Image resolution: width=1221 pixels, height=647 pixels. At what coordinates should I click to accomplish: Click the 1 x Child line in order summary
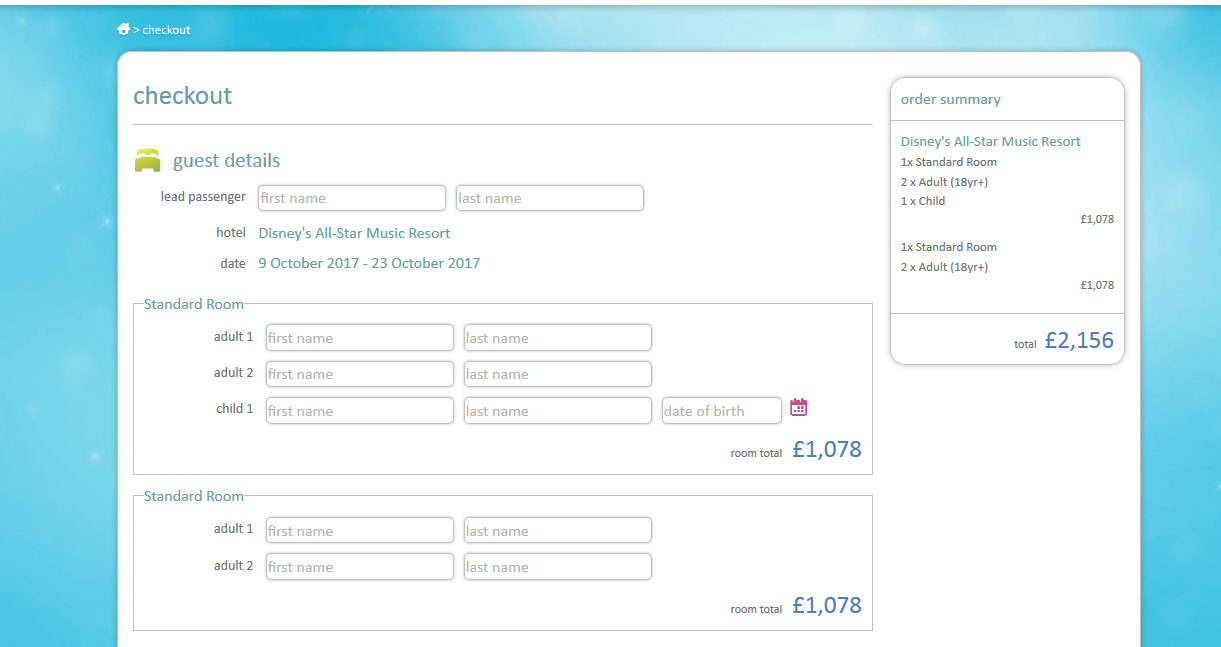(x=923, y=201)
